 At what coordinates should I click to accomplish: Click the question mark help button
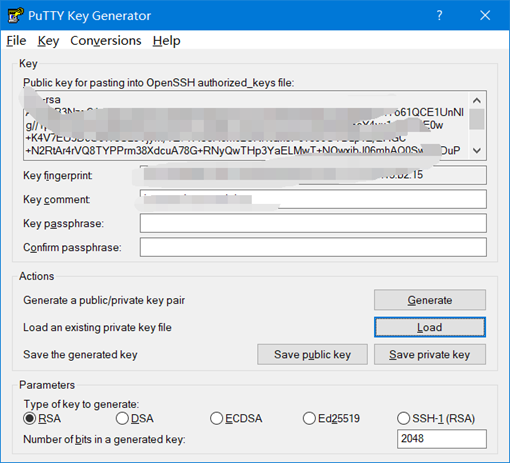(x=439, y=15)
